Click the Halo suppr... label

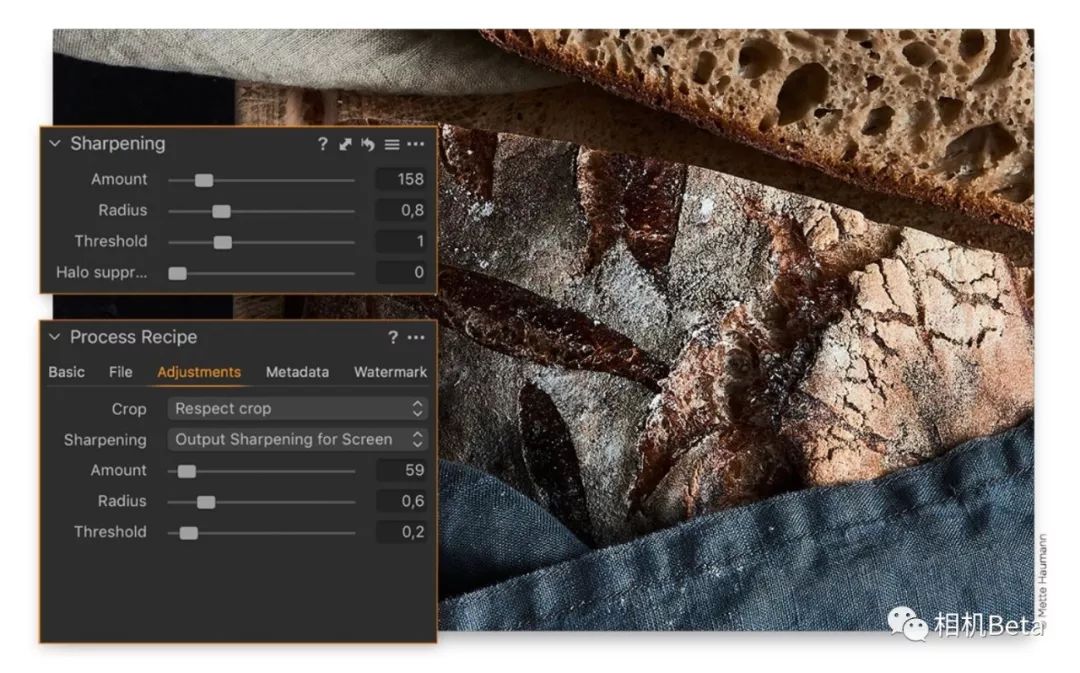[102, 272]
